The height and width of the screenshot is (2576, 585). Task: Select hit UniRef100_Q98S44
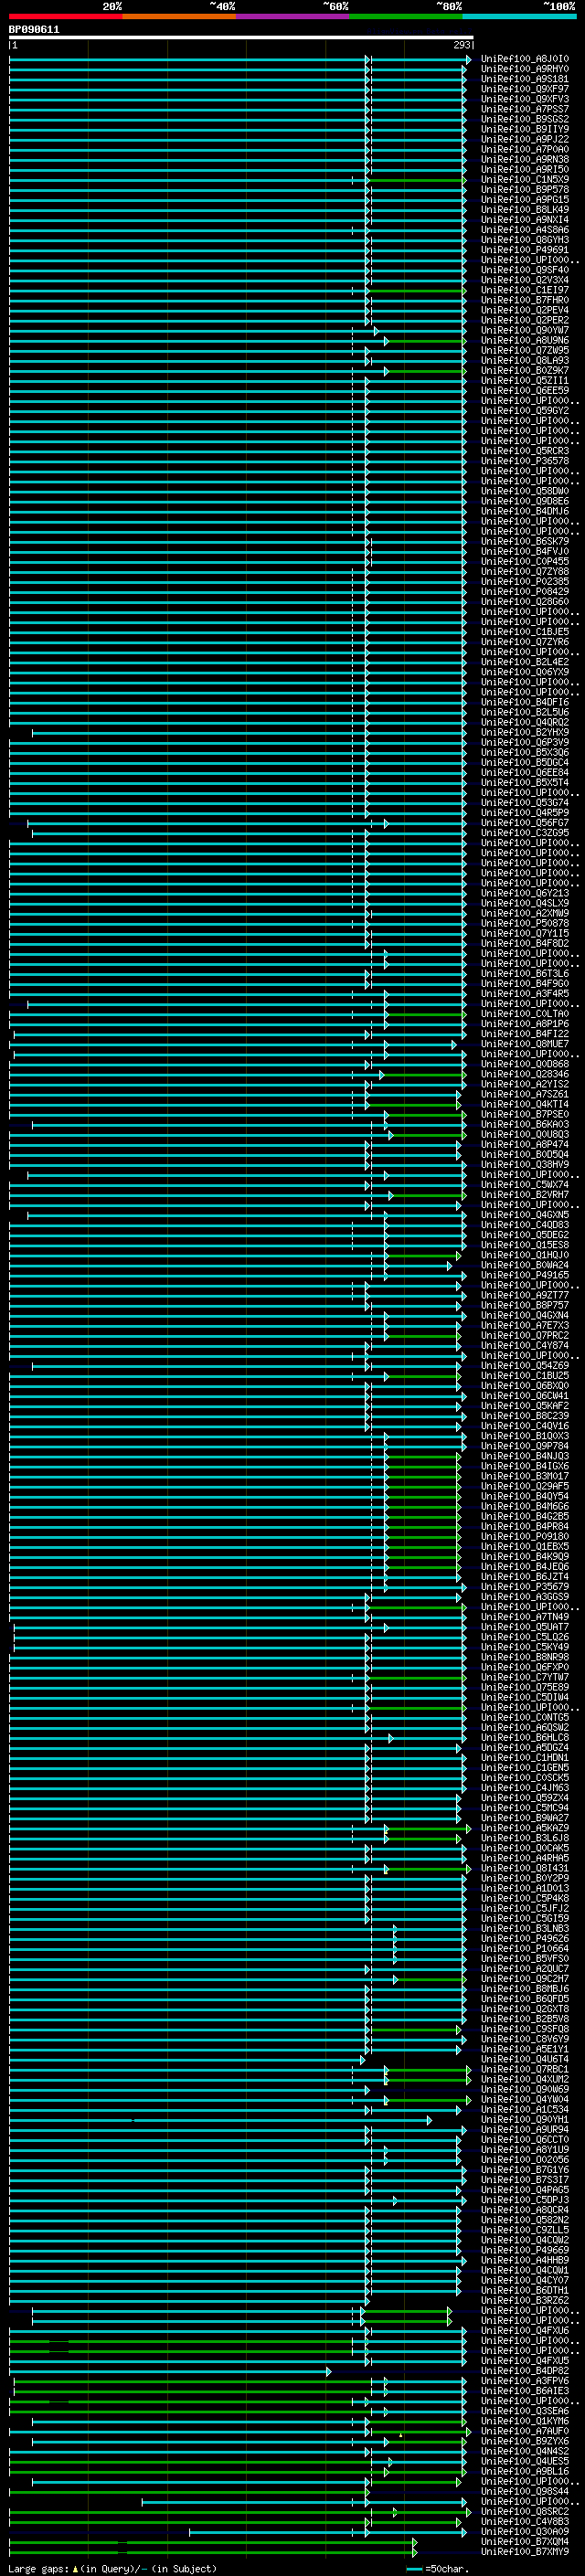524,2491
